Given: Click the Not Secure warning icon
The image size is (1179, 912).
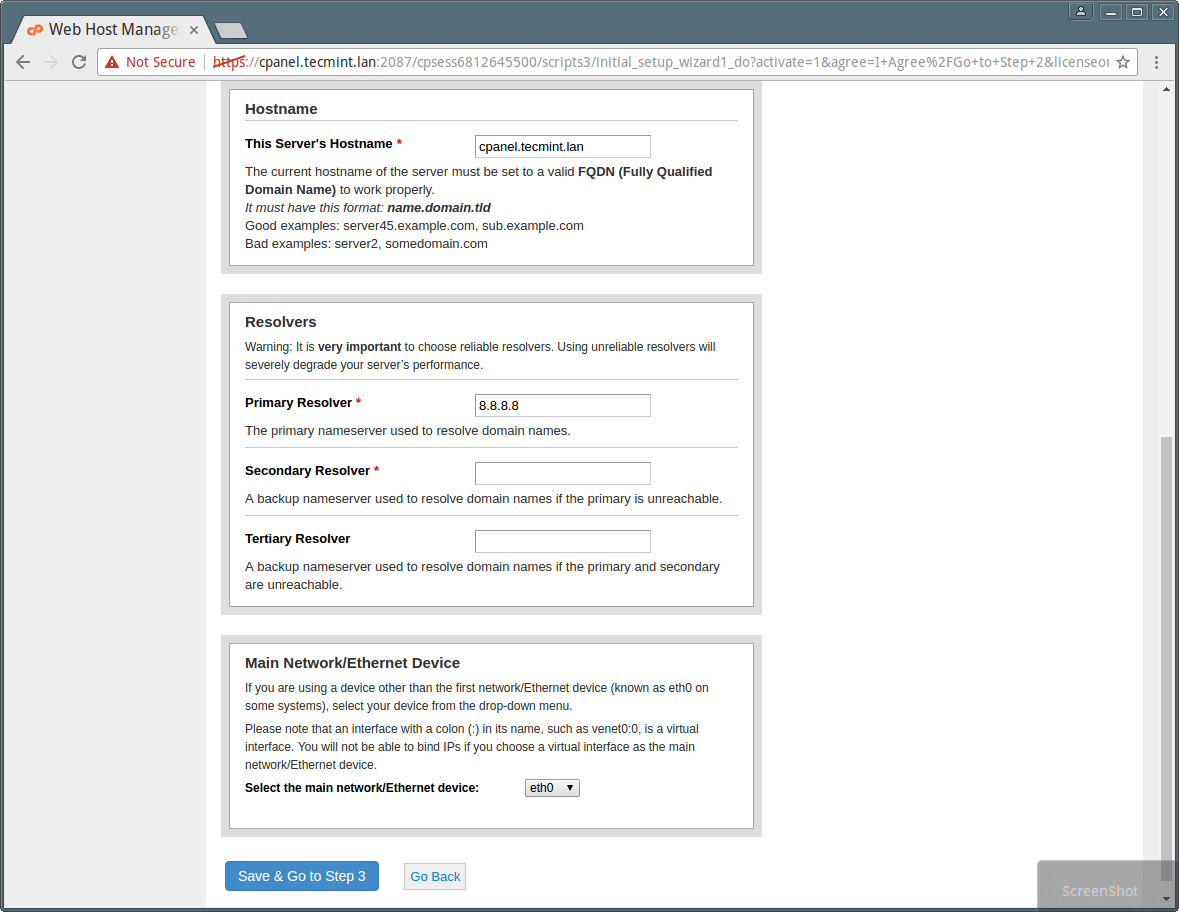Looking at the screenshot, I should point(112,62).
